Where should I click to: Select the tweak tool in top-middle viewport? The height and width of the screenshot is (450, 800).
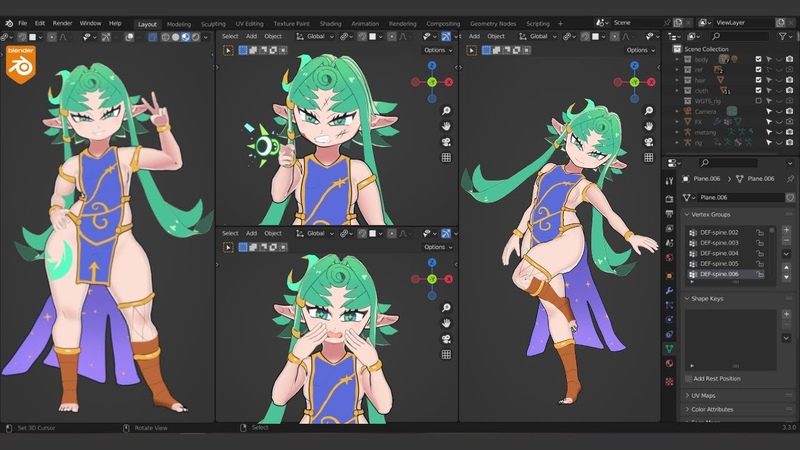[x=228, y=51]
